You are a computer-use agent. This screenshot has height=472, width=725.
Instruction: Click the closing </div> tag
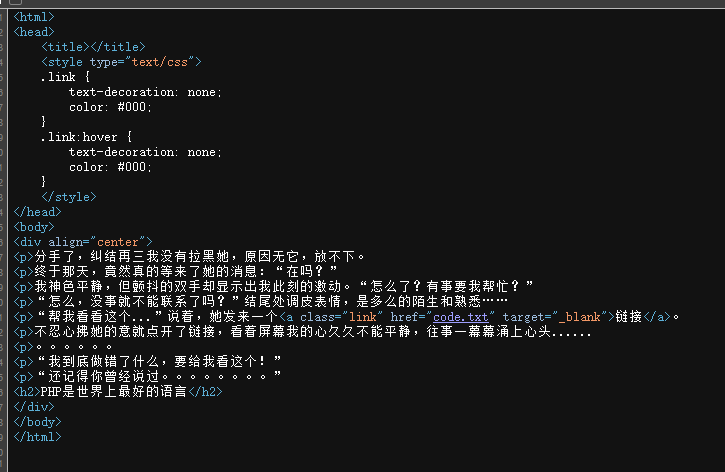(x=34, y=407)
